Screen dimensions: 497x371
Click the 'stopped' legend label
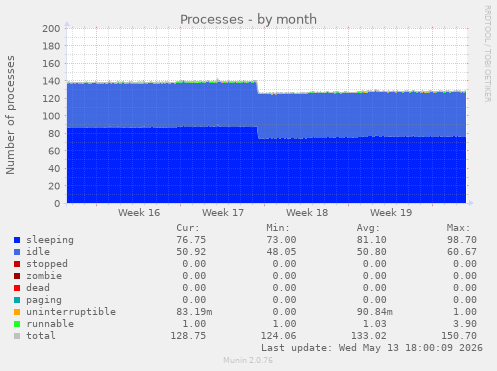tap(47, 264)
